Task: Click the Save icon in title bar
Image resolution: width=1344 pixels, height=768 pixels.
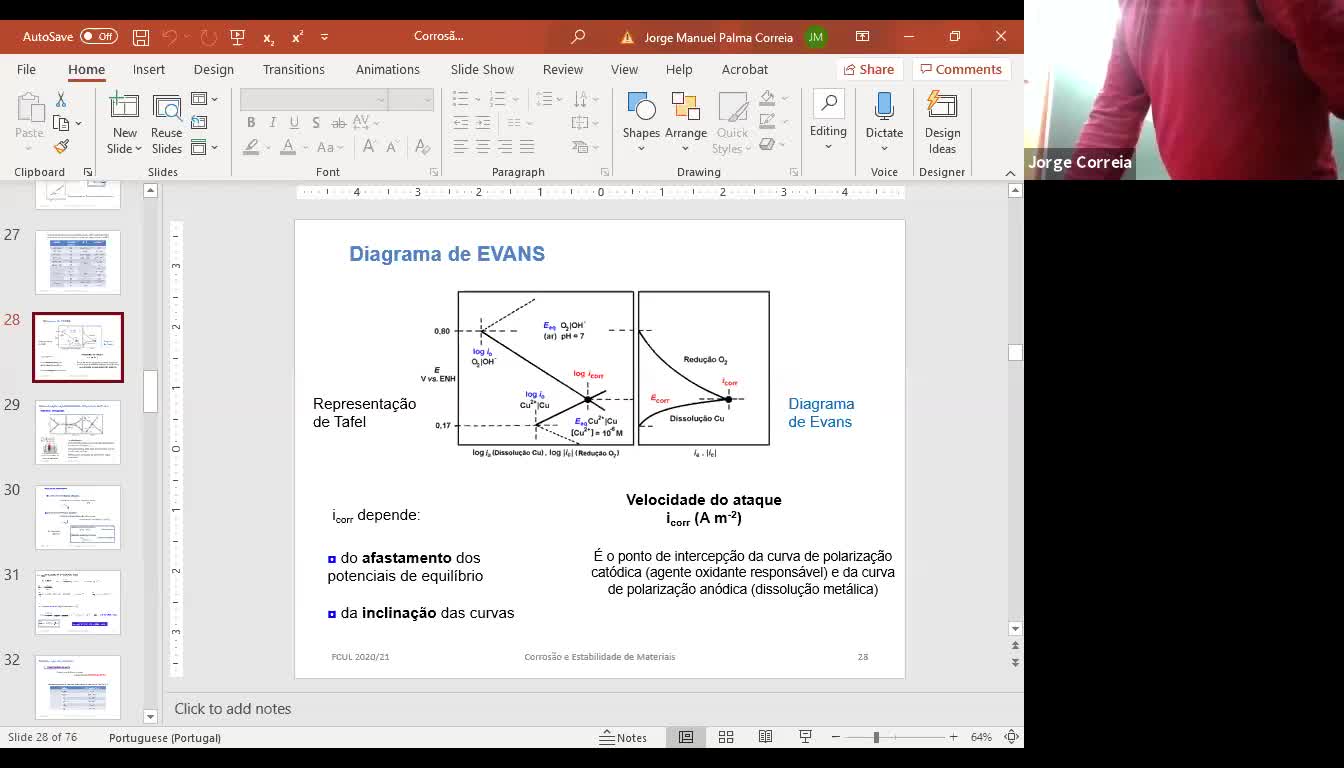Action: 141,37
